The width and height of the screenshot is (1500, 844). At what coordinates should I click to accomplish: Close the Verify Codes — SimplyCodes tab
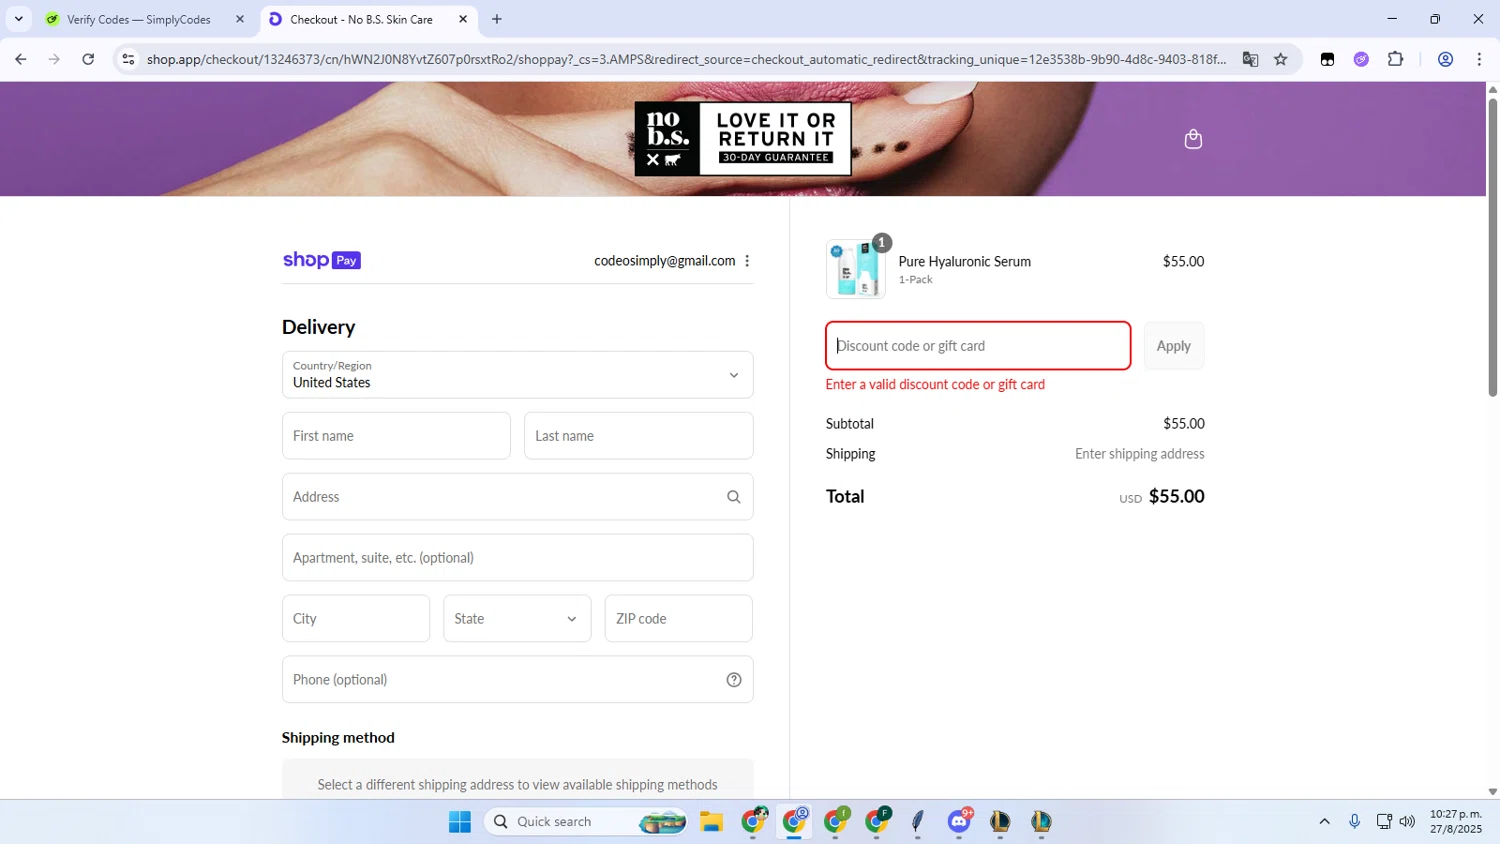point(239,19)
